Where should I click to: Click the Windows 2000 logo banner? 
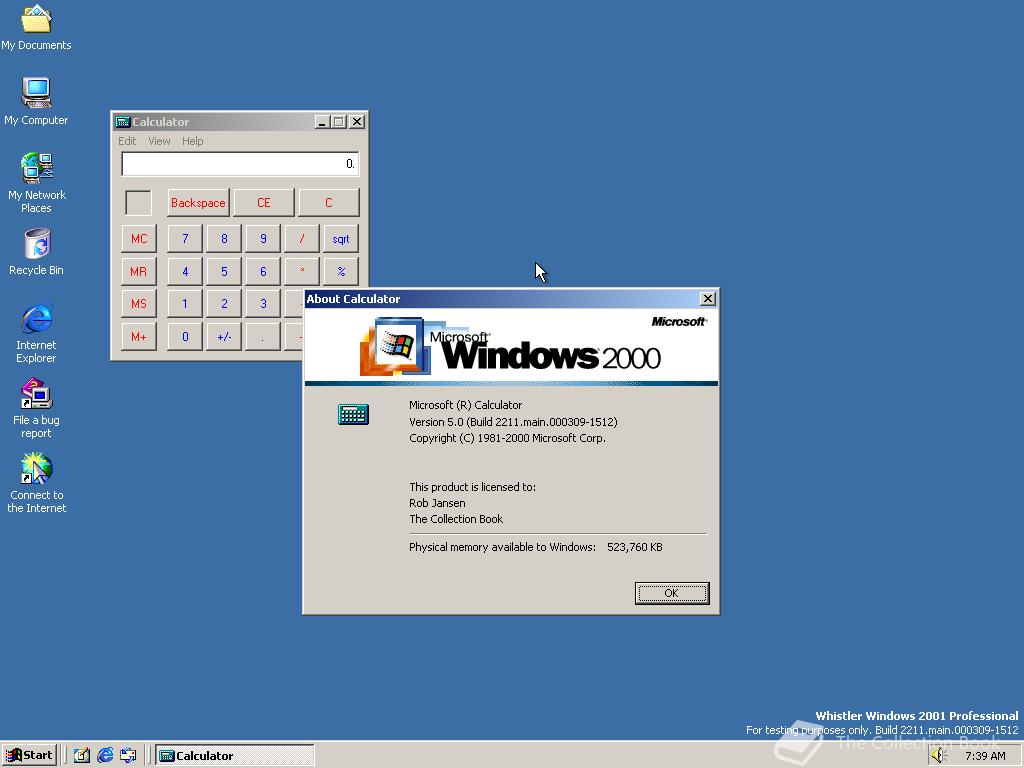point(511,346)
